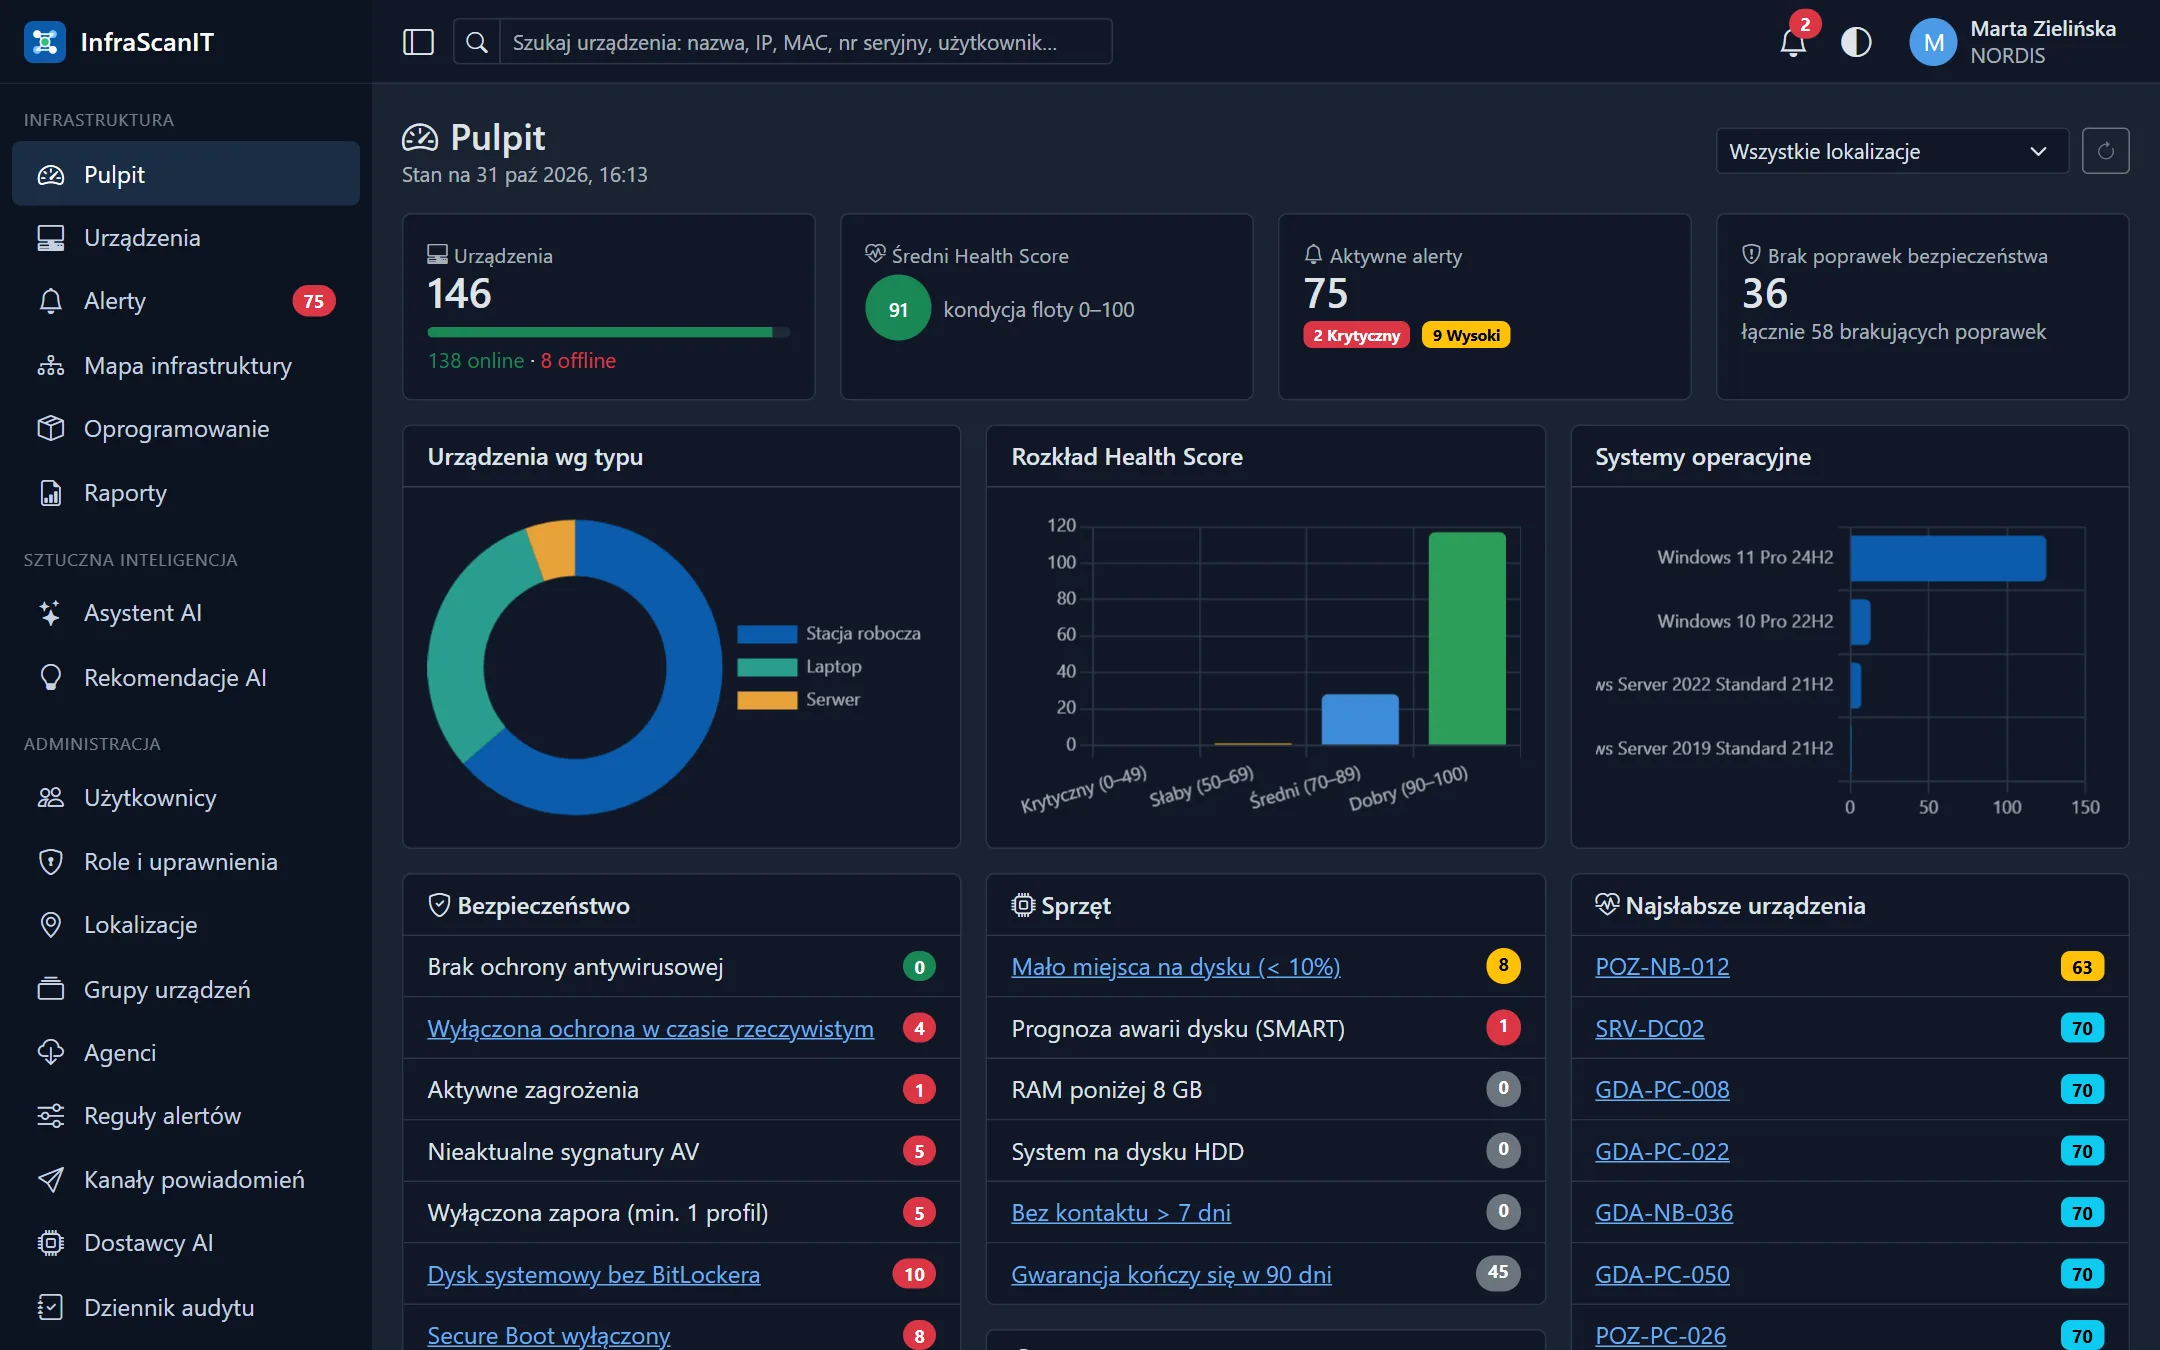Open Alerty section
2160x1350 pixels.
(x=186, y=301)
